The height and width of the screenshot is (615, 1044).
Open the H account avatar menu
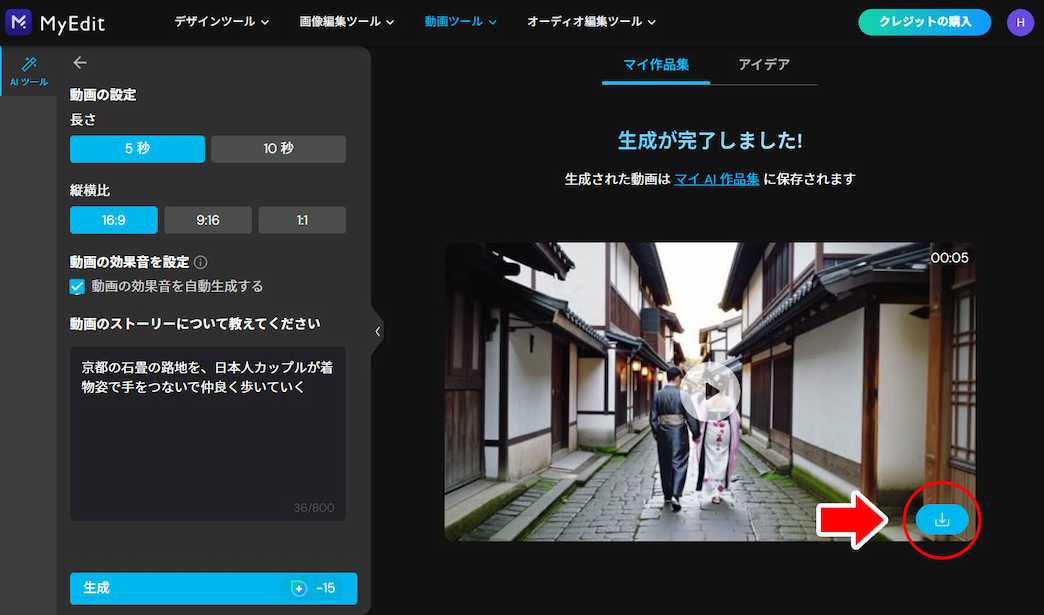(1019, 21)
